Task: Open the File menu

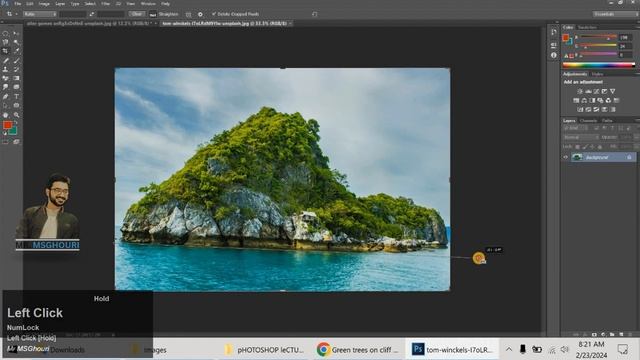Action: [18, 4]
